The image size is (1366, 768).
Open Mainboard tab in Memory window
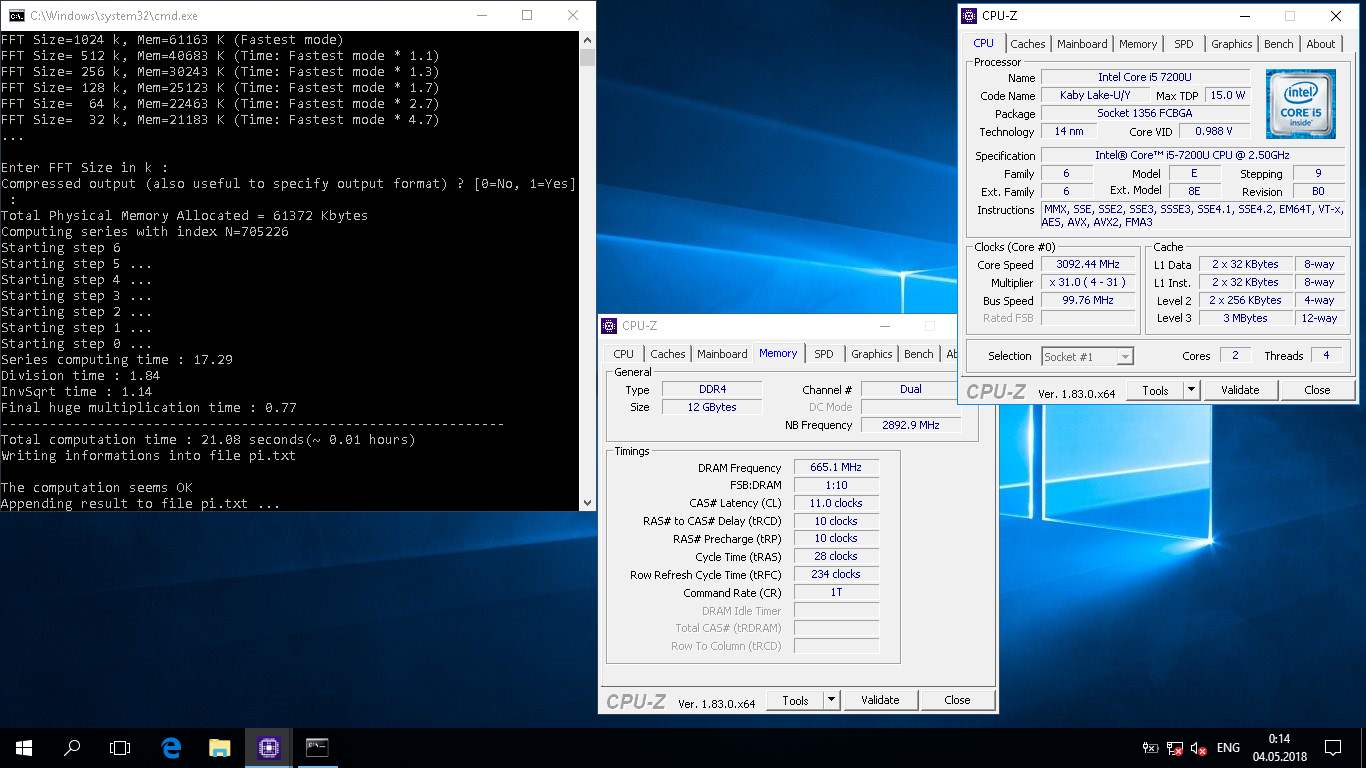(722, 354)
